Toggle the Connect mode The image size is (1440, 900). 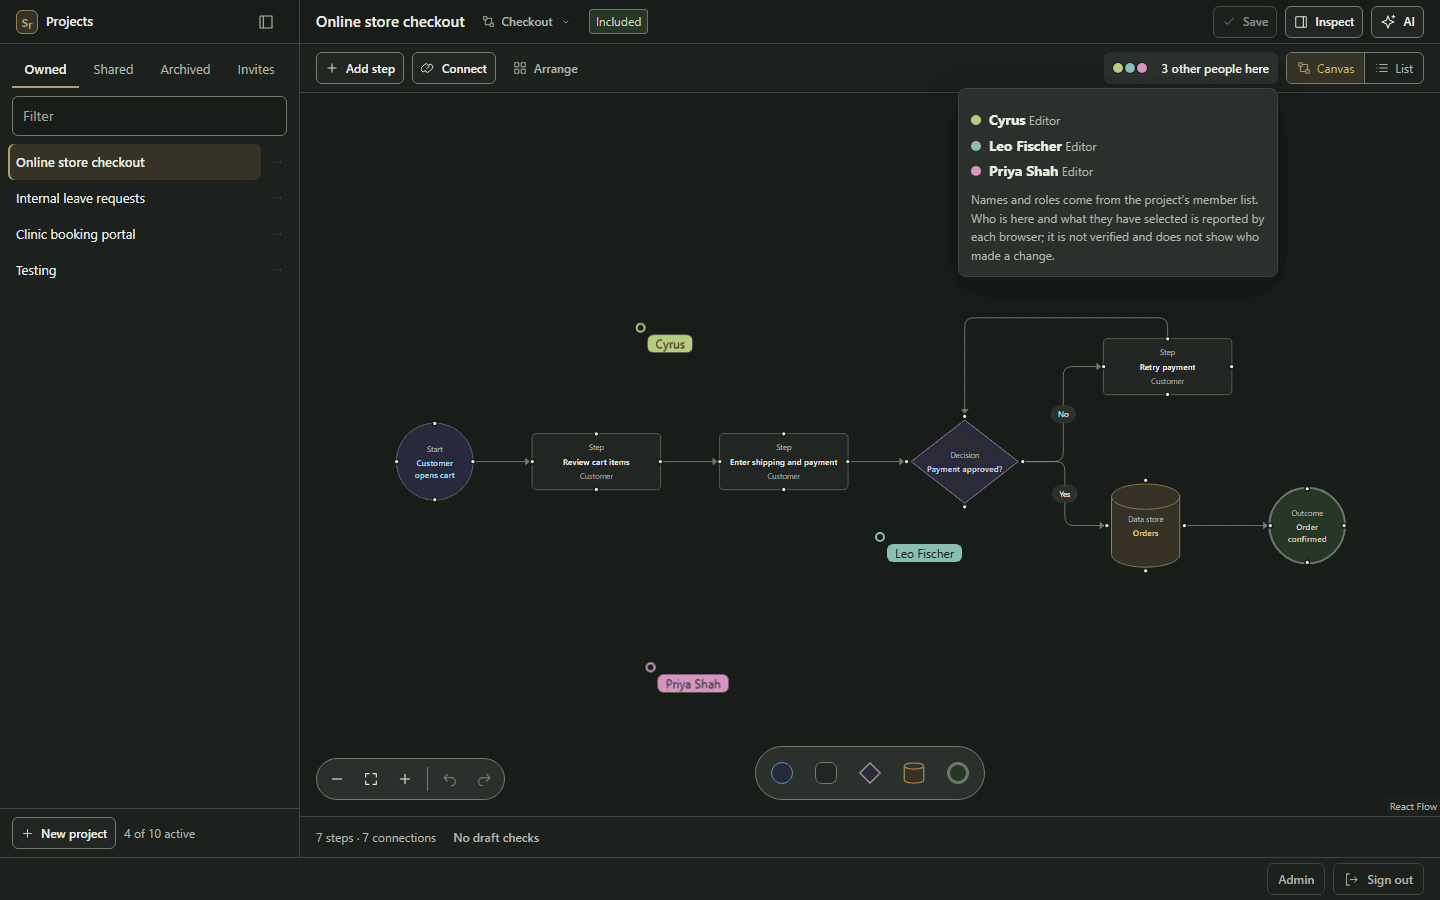(454, 68)
